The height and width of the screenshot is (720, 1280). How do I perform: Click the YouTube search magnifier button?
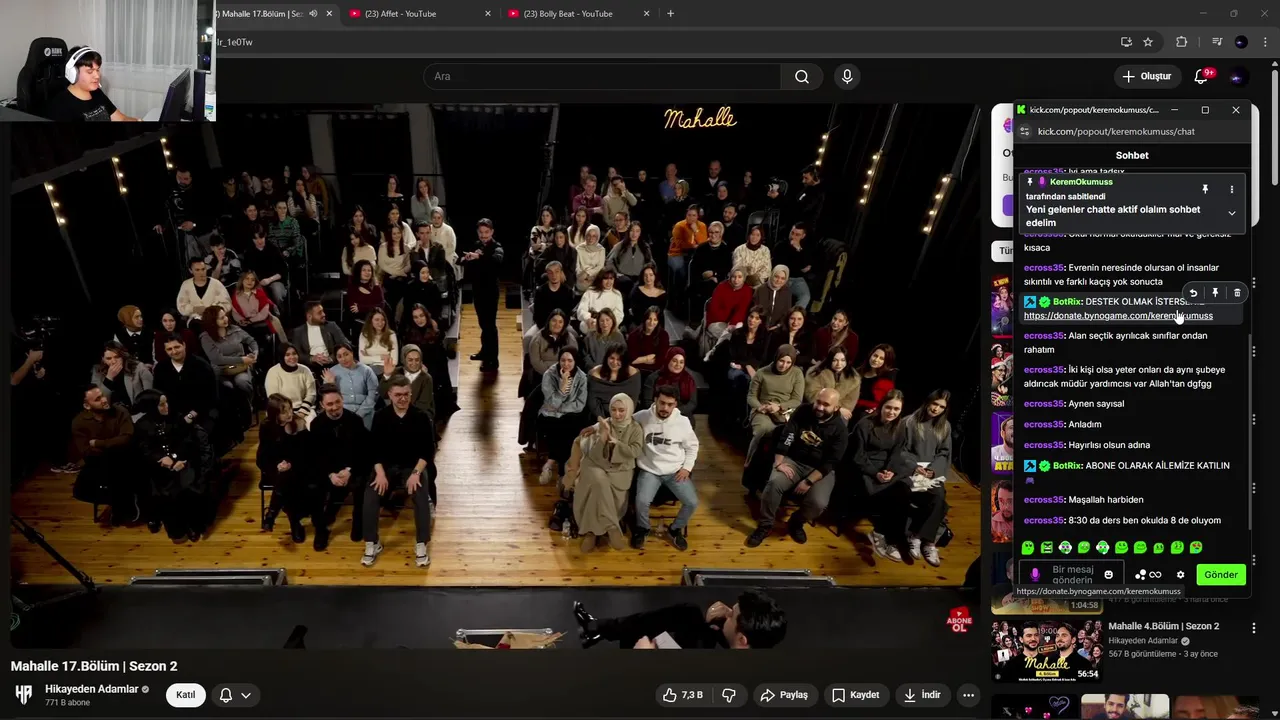[802, 76]
